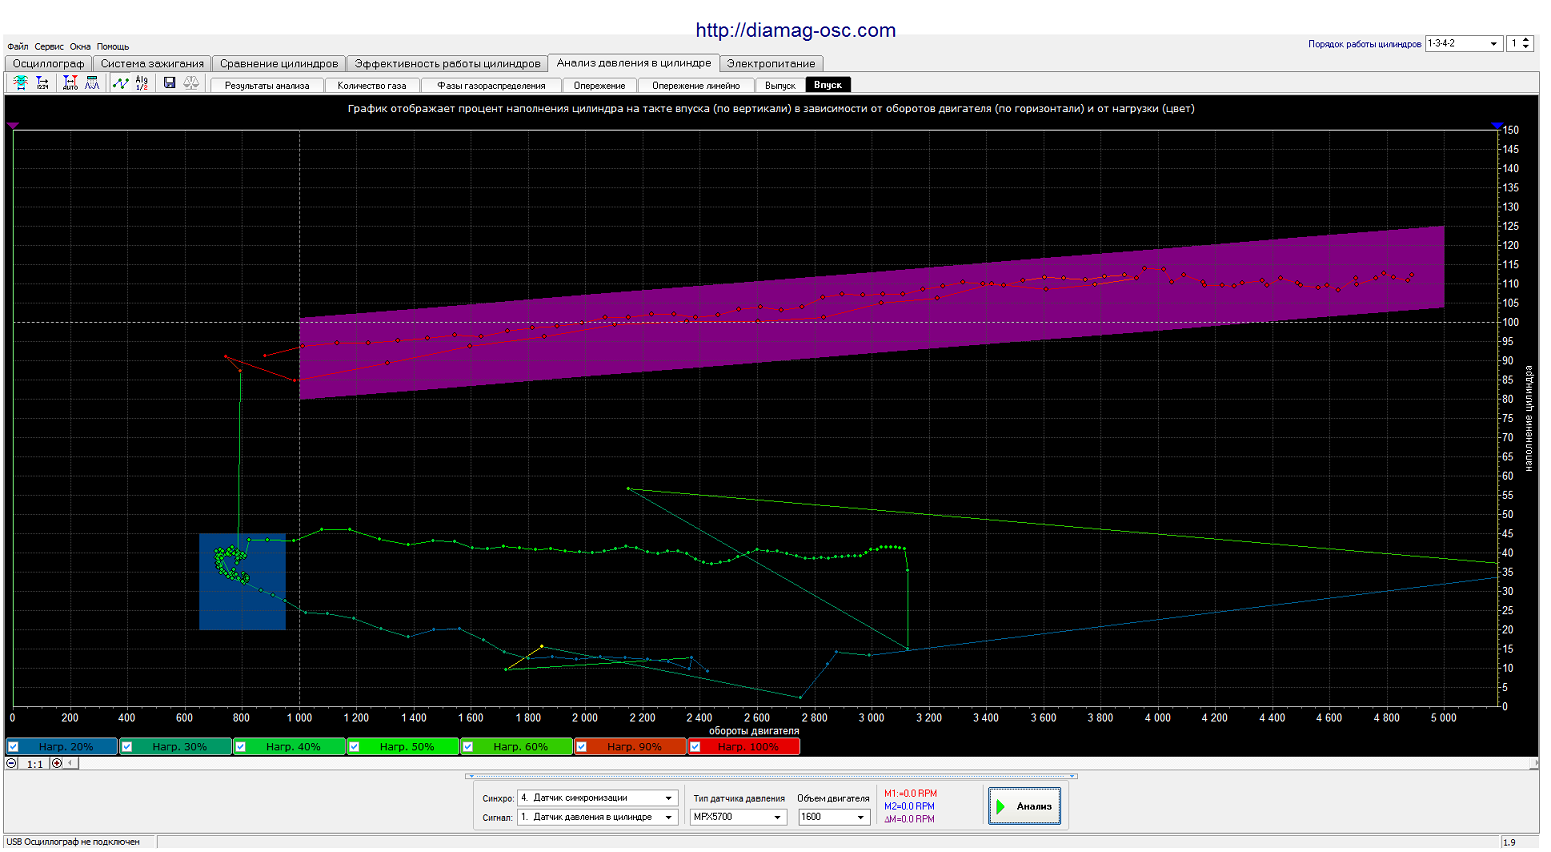
Task: Open the Выпуск sub-tab
Action: (x=780, y=85)
